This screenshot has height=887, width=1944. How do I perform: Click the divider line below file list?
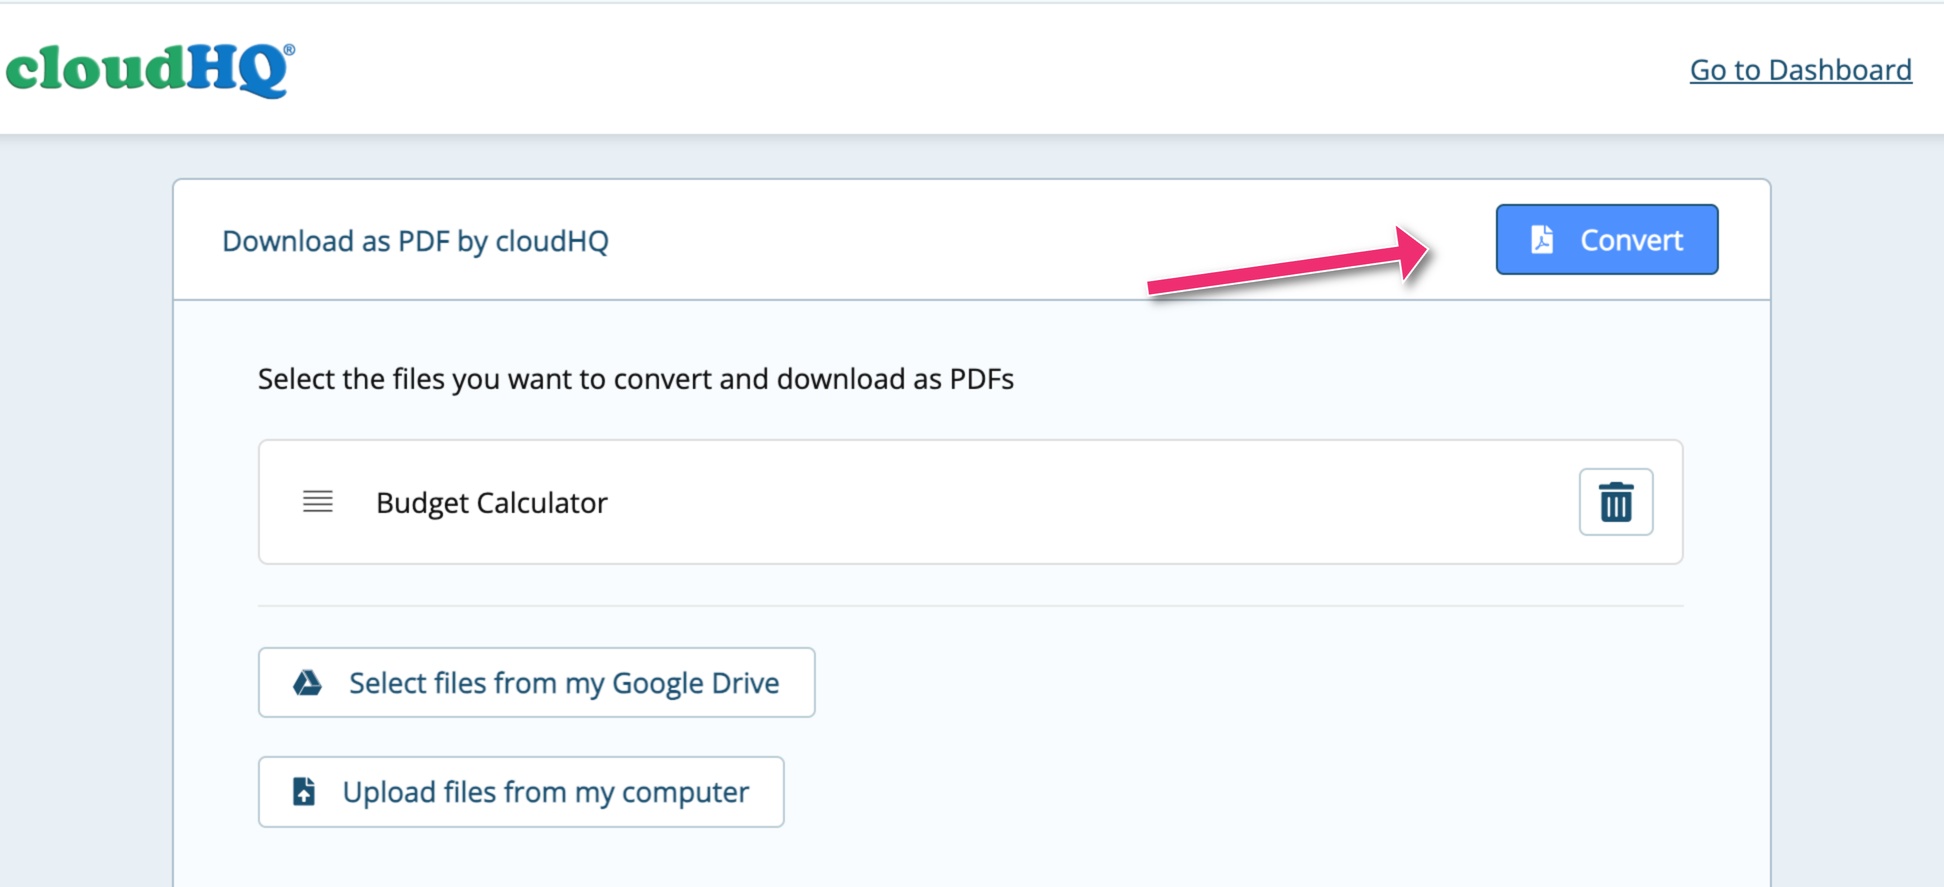970,606
